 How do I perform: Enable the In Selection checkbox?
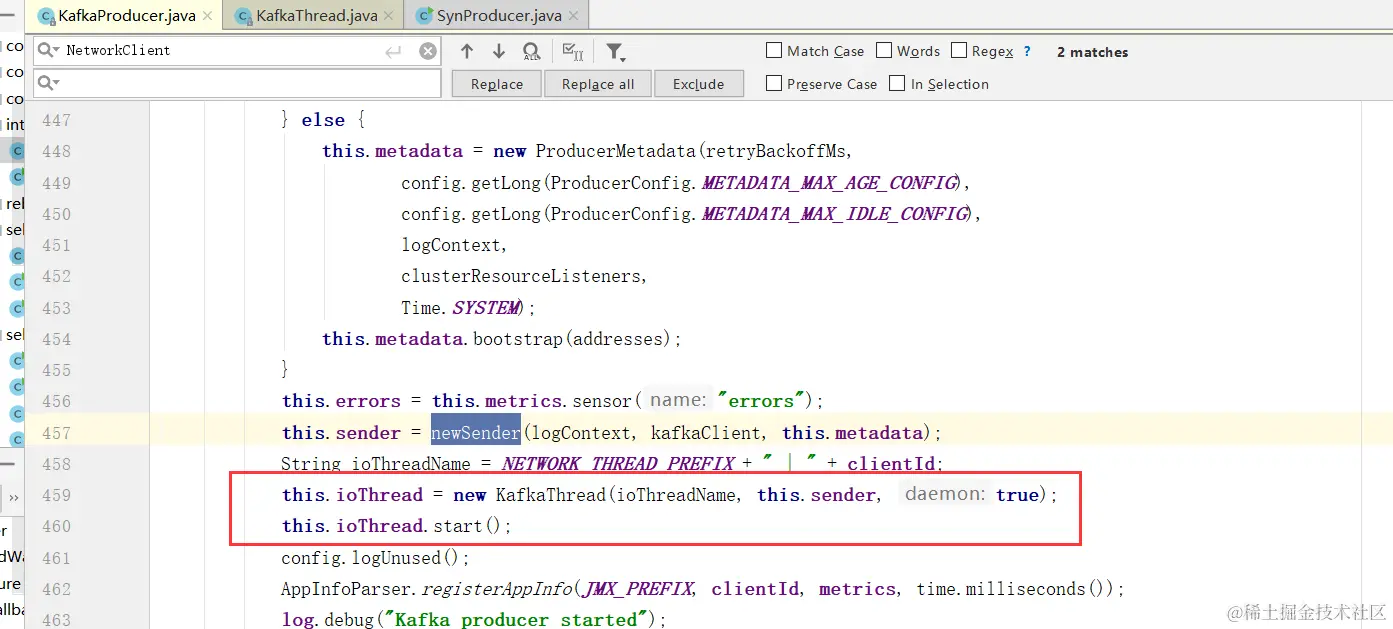click(x=897, y=83)
